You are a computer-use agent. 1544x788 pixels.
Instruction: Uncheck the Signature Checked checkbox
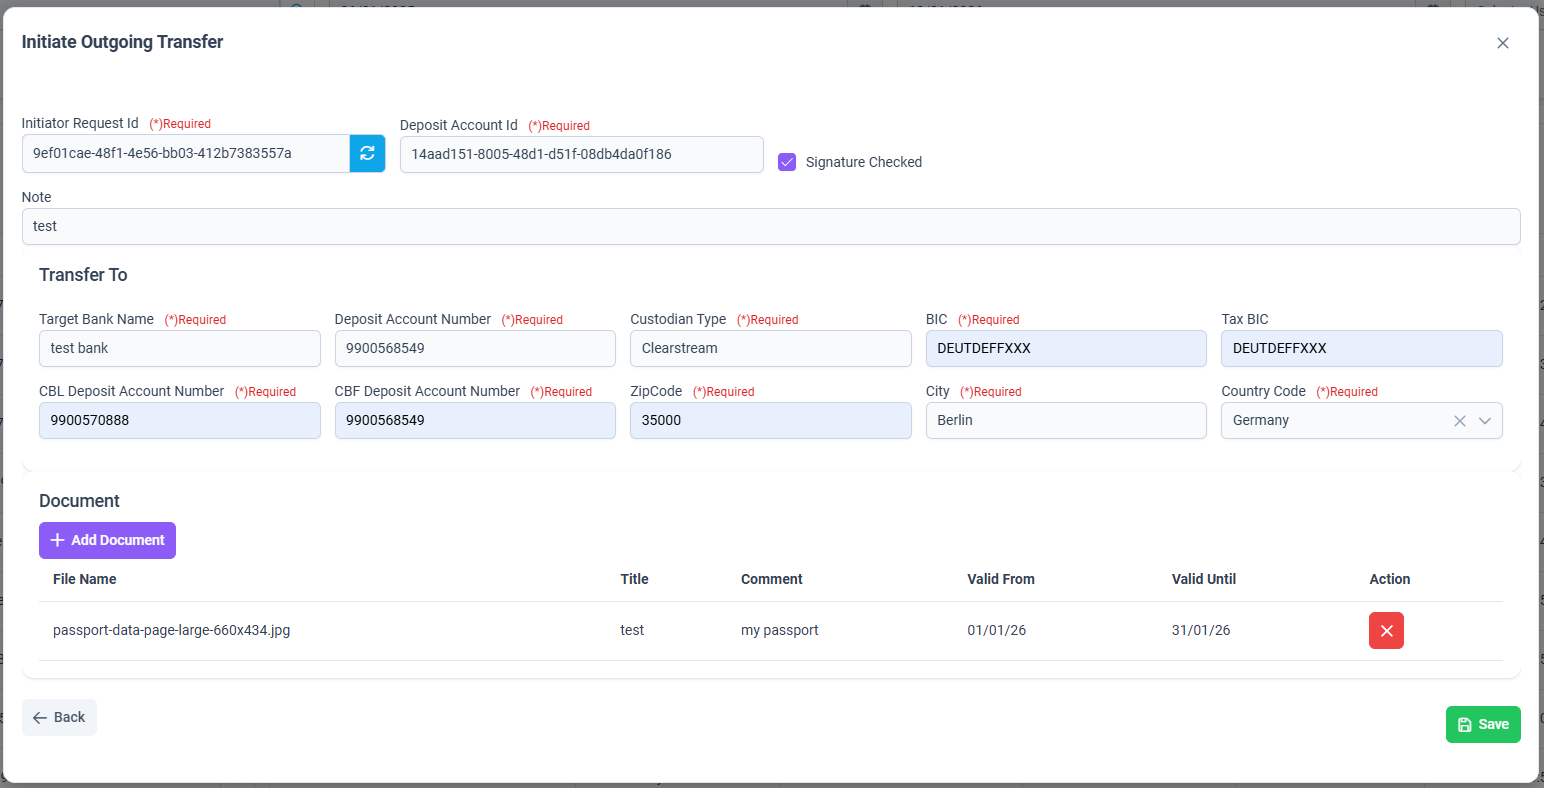(787, 162)
